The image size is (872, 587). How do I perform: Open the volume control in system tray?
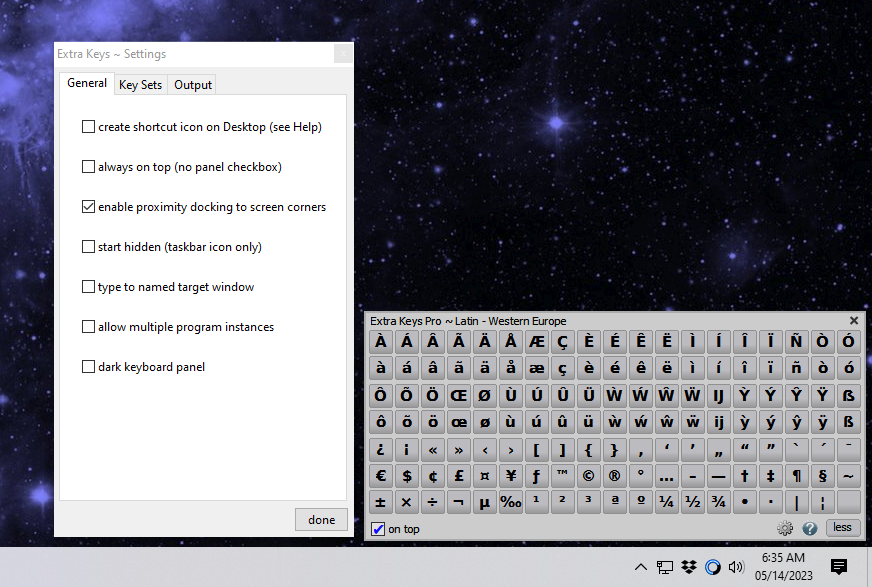tap(736, 567)
